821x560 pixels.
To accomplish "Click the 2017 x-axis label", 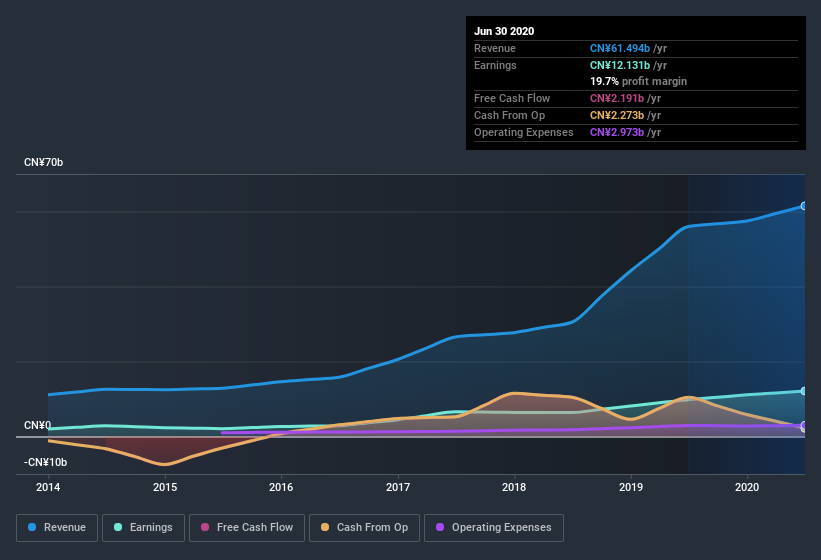I will [x=398, y=487].
